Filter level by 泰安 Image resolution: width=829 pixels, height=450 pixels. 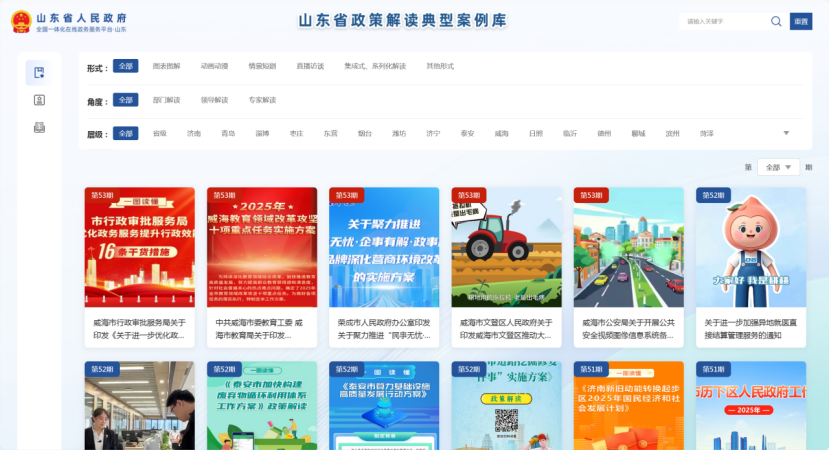(467, 134)
